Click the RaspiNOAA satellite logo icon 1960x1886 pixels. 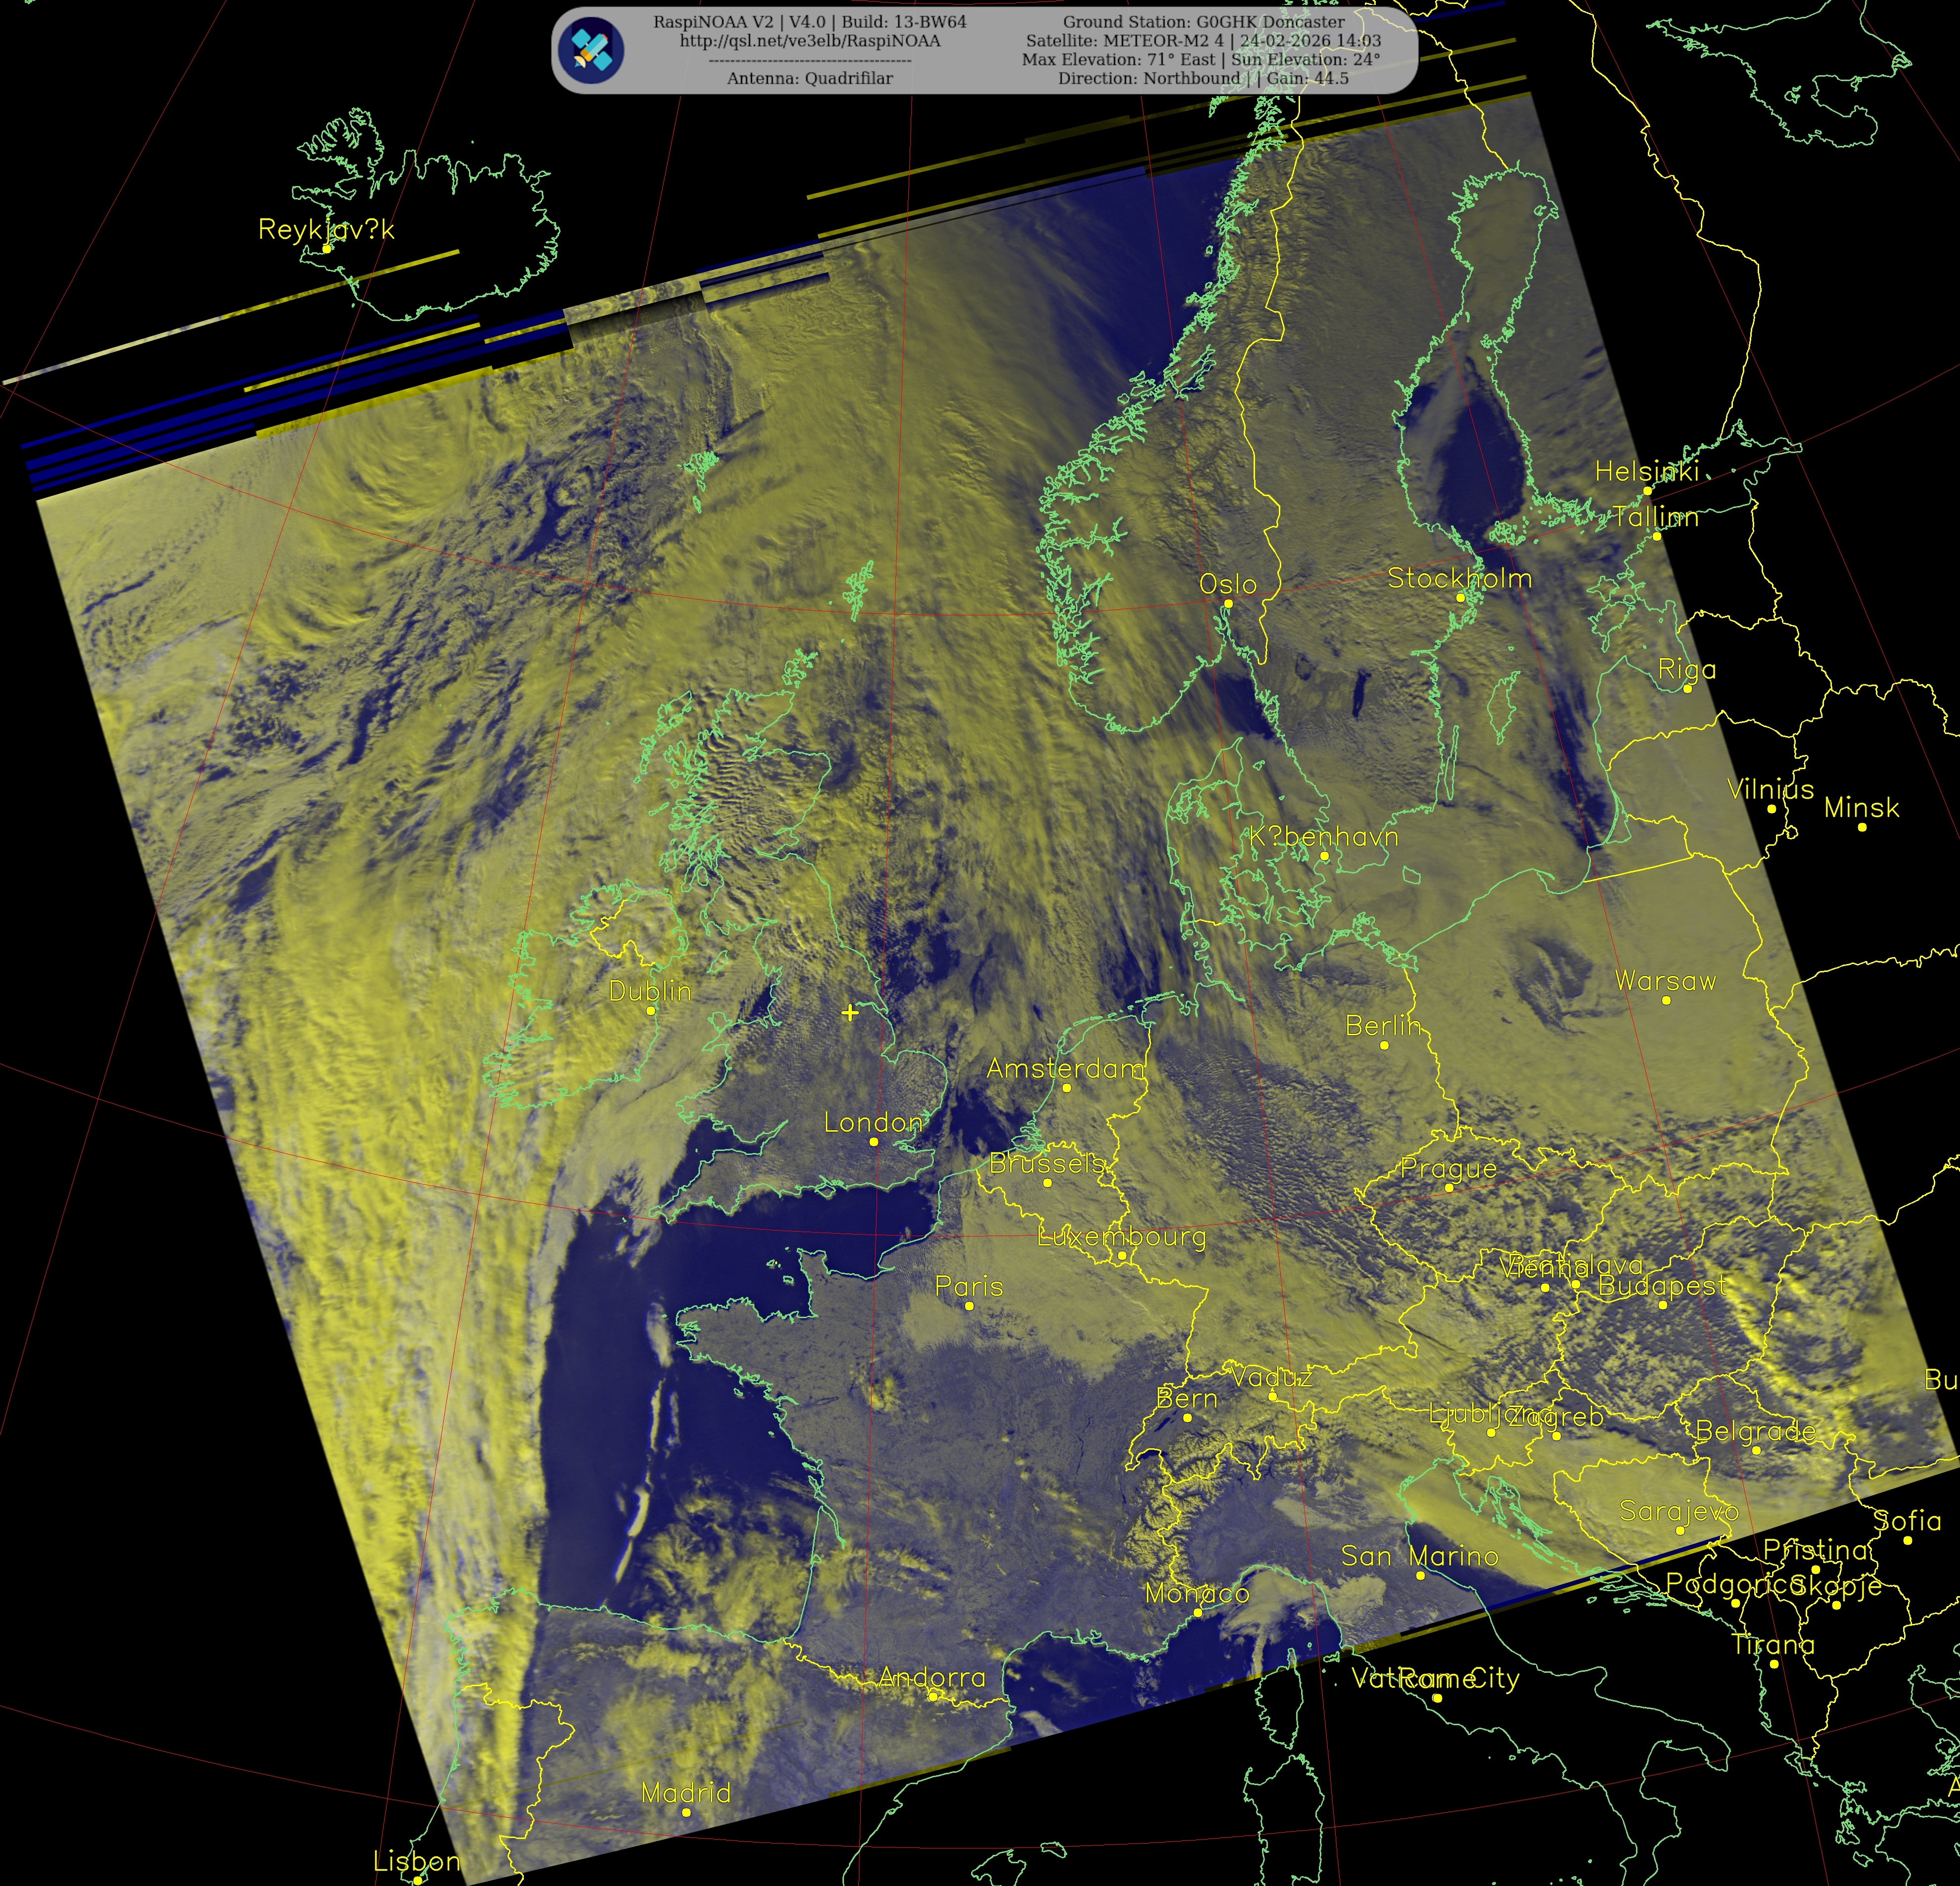[592, 50]
